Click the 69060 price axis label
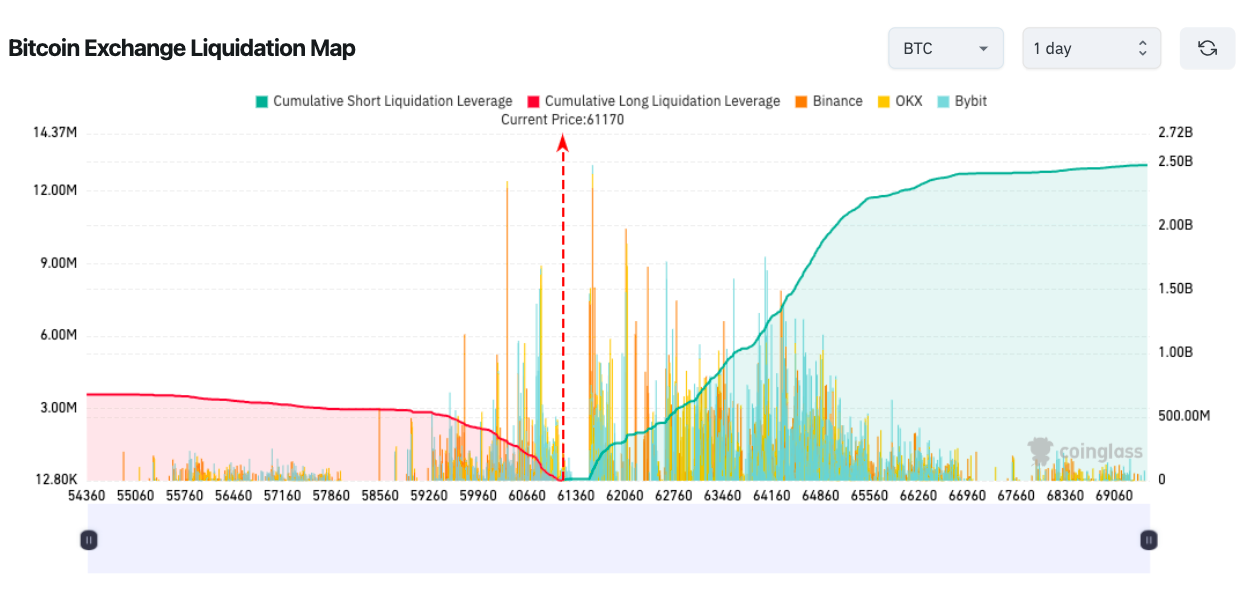 coord(1113,496)
